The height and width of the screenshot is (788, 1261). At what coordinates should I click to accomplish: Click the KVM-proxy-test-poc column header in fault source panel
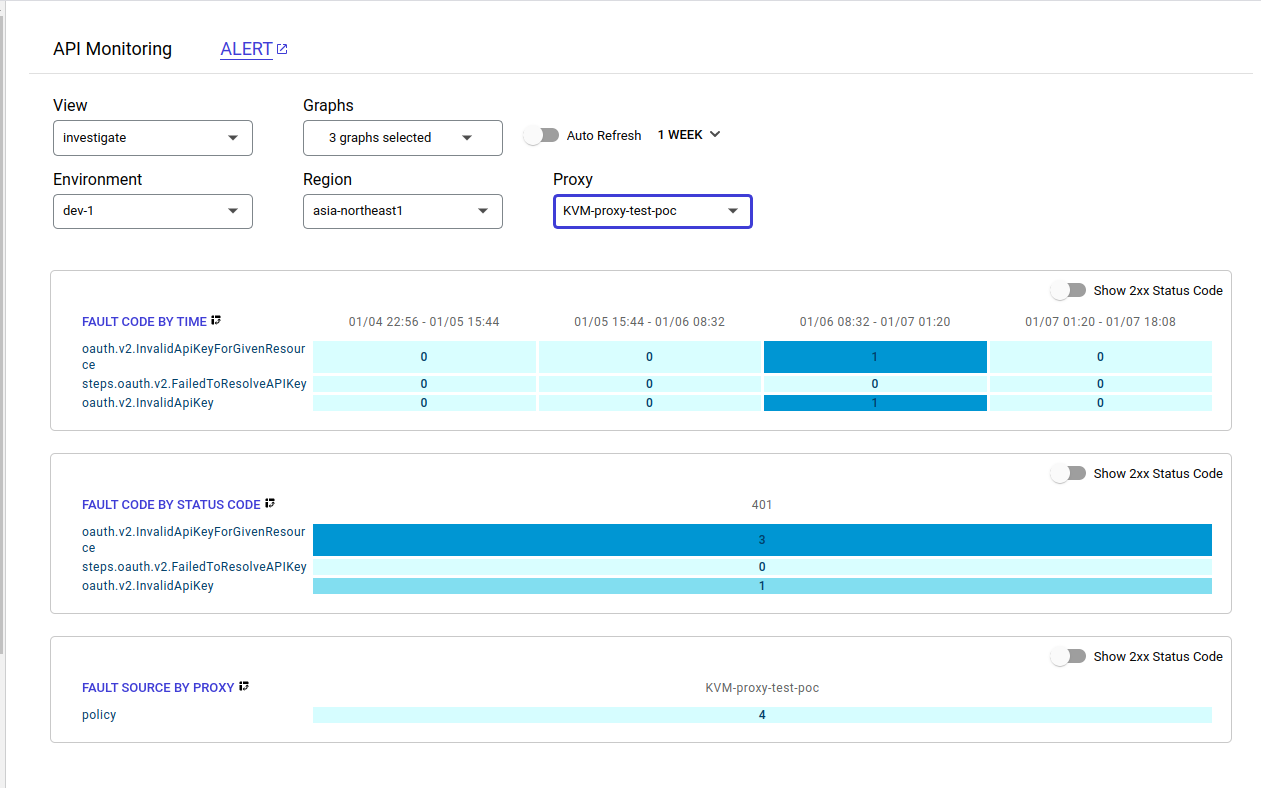[762, 688]
